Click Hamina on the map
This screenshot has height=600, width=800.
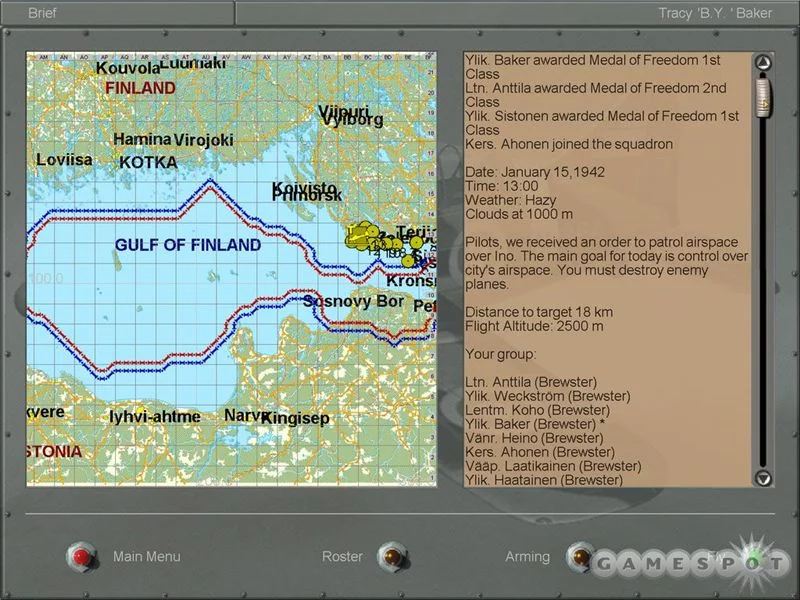142,139
